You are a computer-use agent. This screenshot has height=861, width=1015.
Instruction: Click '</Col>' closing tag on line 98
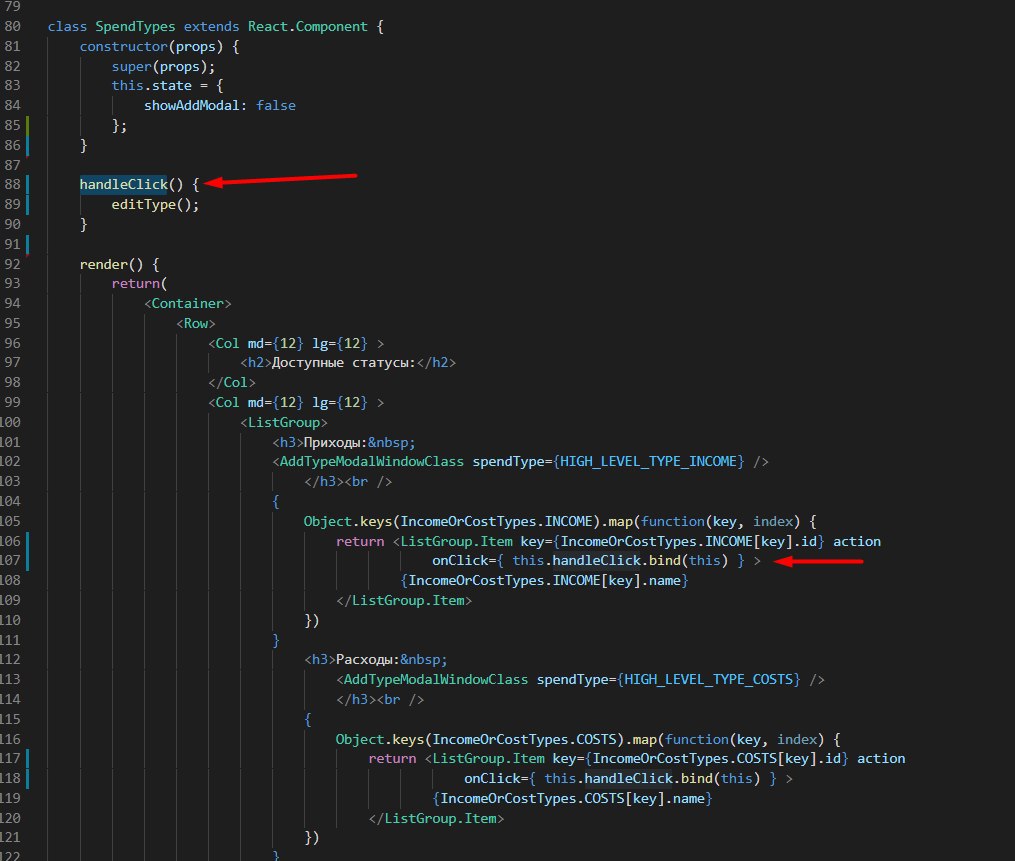coord(232,383)
